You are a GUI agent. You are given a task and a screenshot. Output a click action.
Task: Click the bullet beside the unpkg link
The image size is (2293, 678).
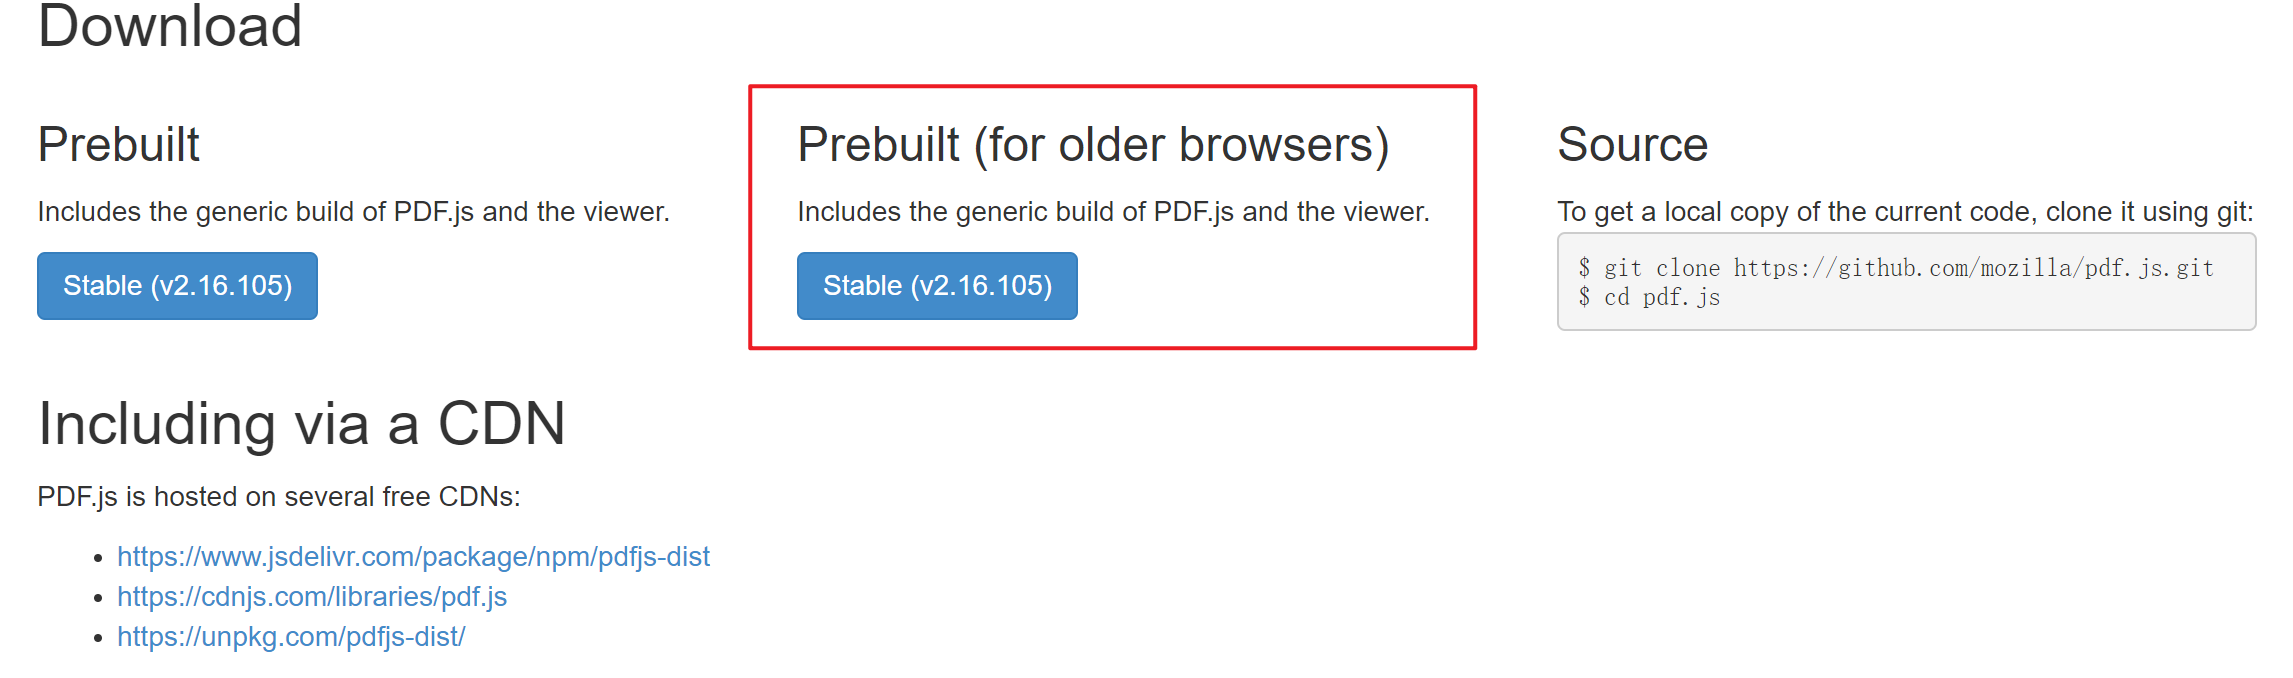pos(98,638)
